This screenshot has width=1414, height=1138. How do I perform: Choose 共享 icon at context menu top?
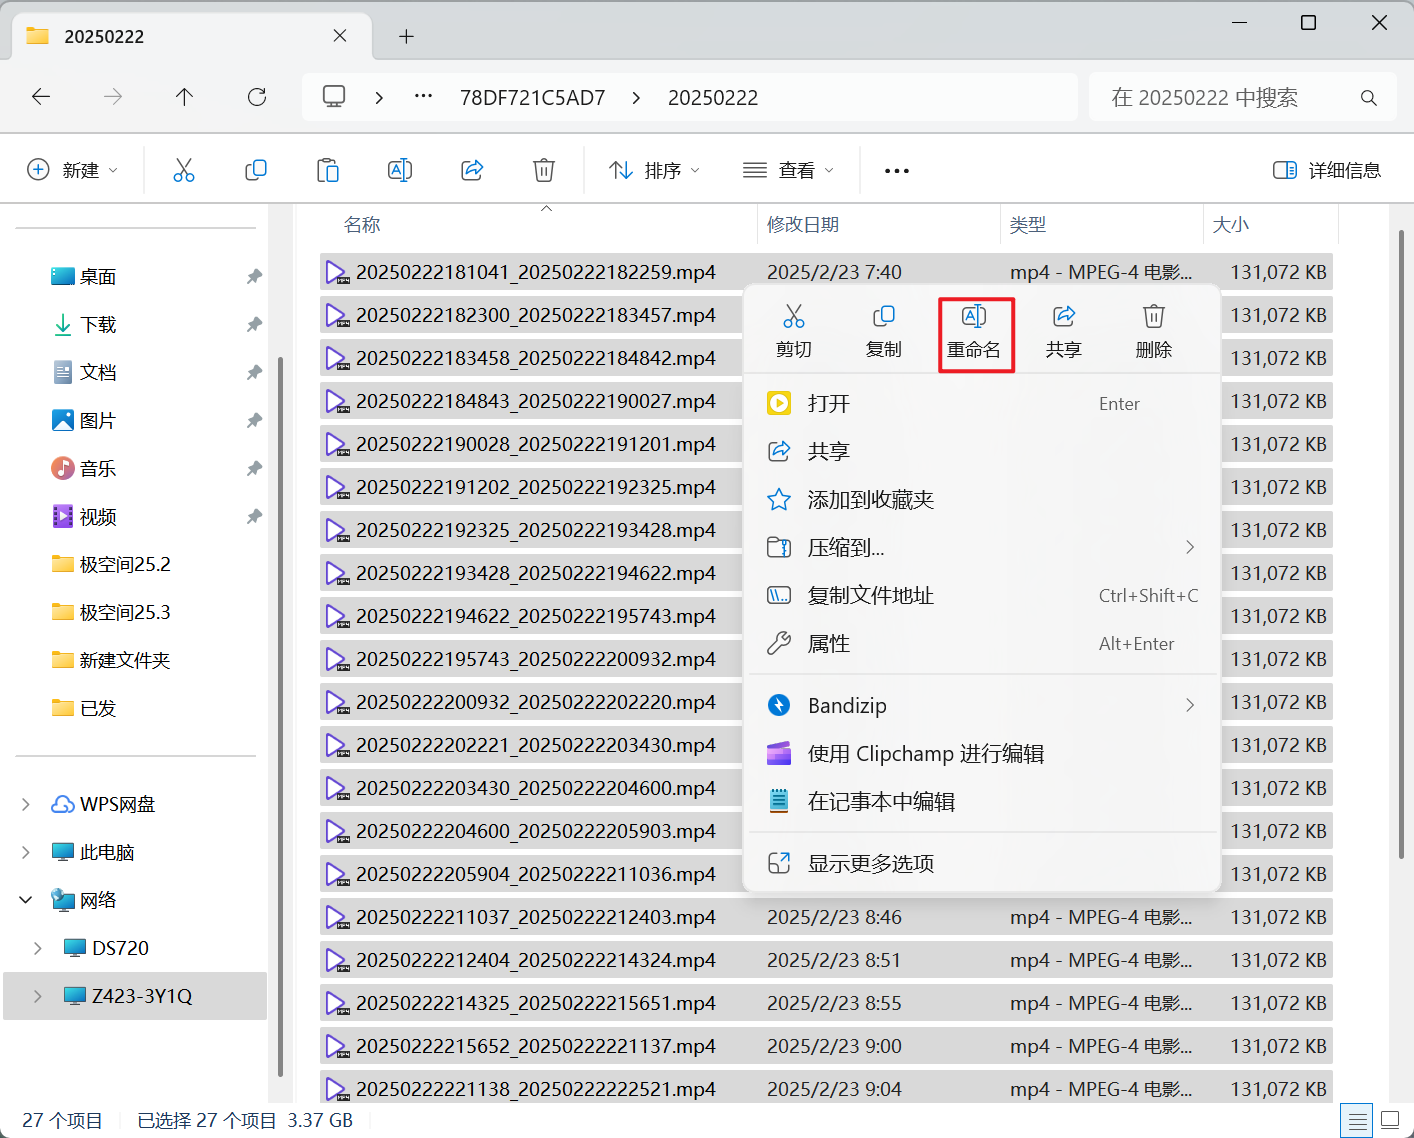(x=1064, y=333)
